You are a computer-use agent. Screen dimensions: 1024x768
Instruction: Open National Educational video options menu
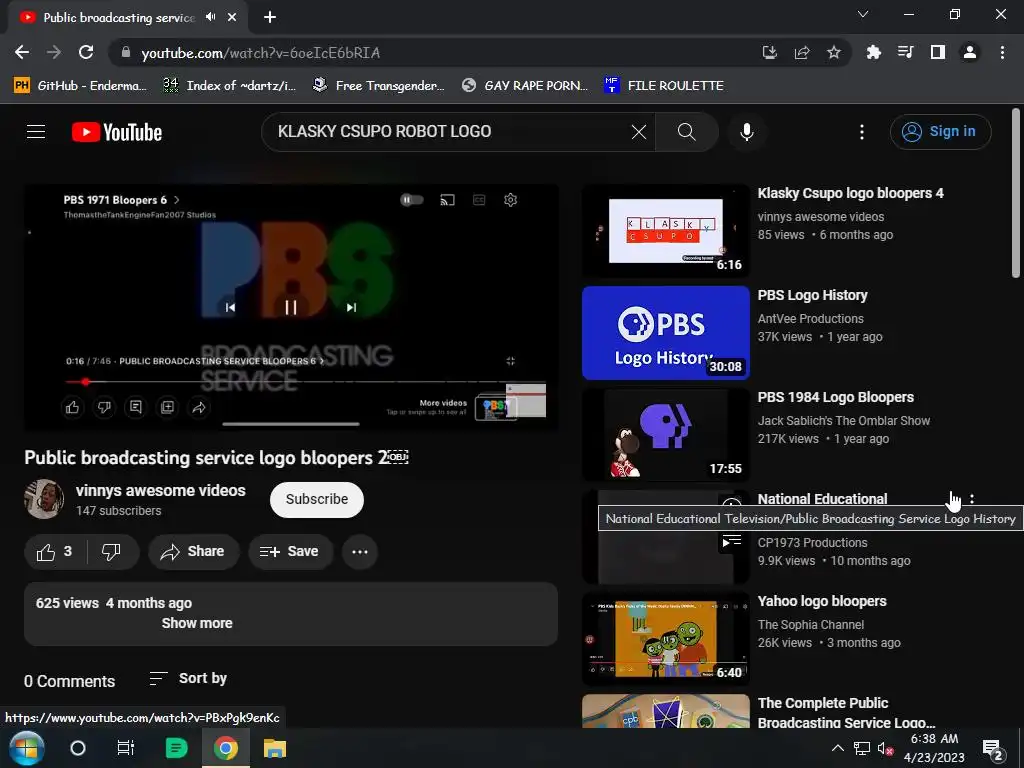972,500
